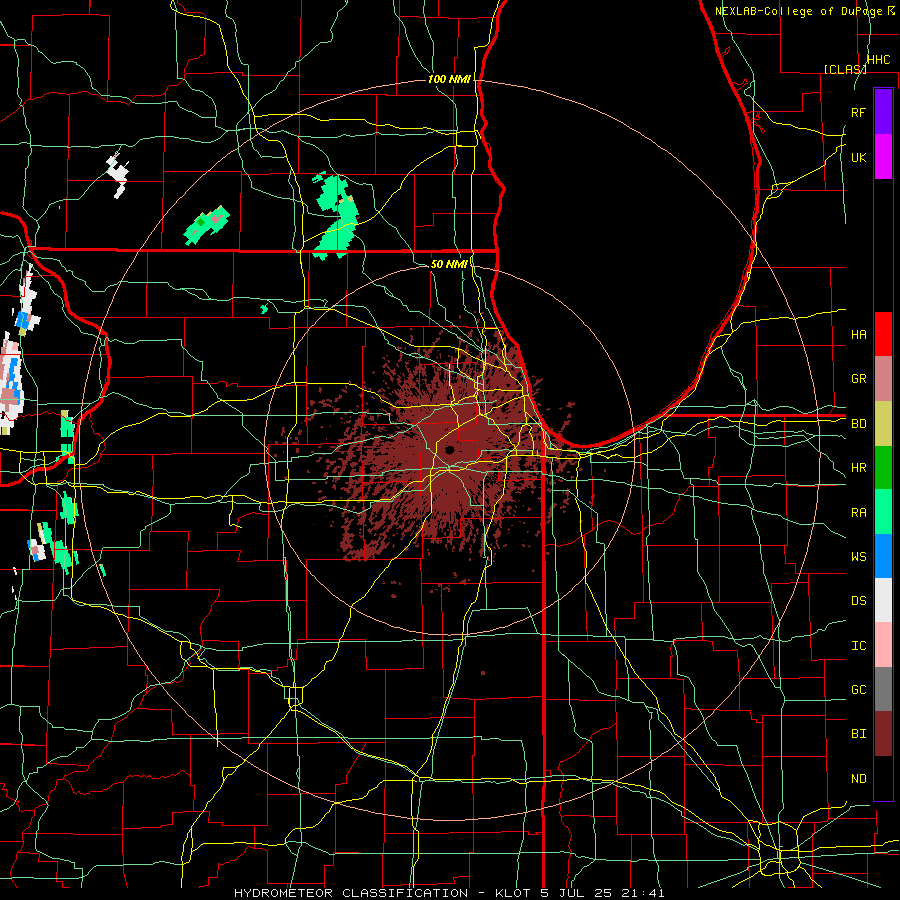Viewport: 900px width, 900px height.
Task: Click the BI legend label
Action: click(858, 734)
